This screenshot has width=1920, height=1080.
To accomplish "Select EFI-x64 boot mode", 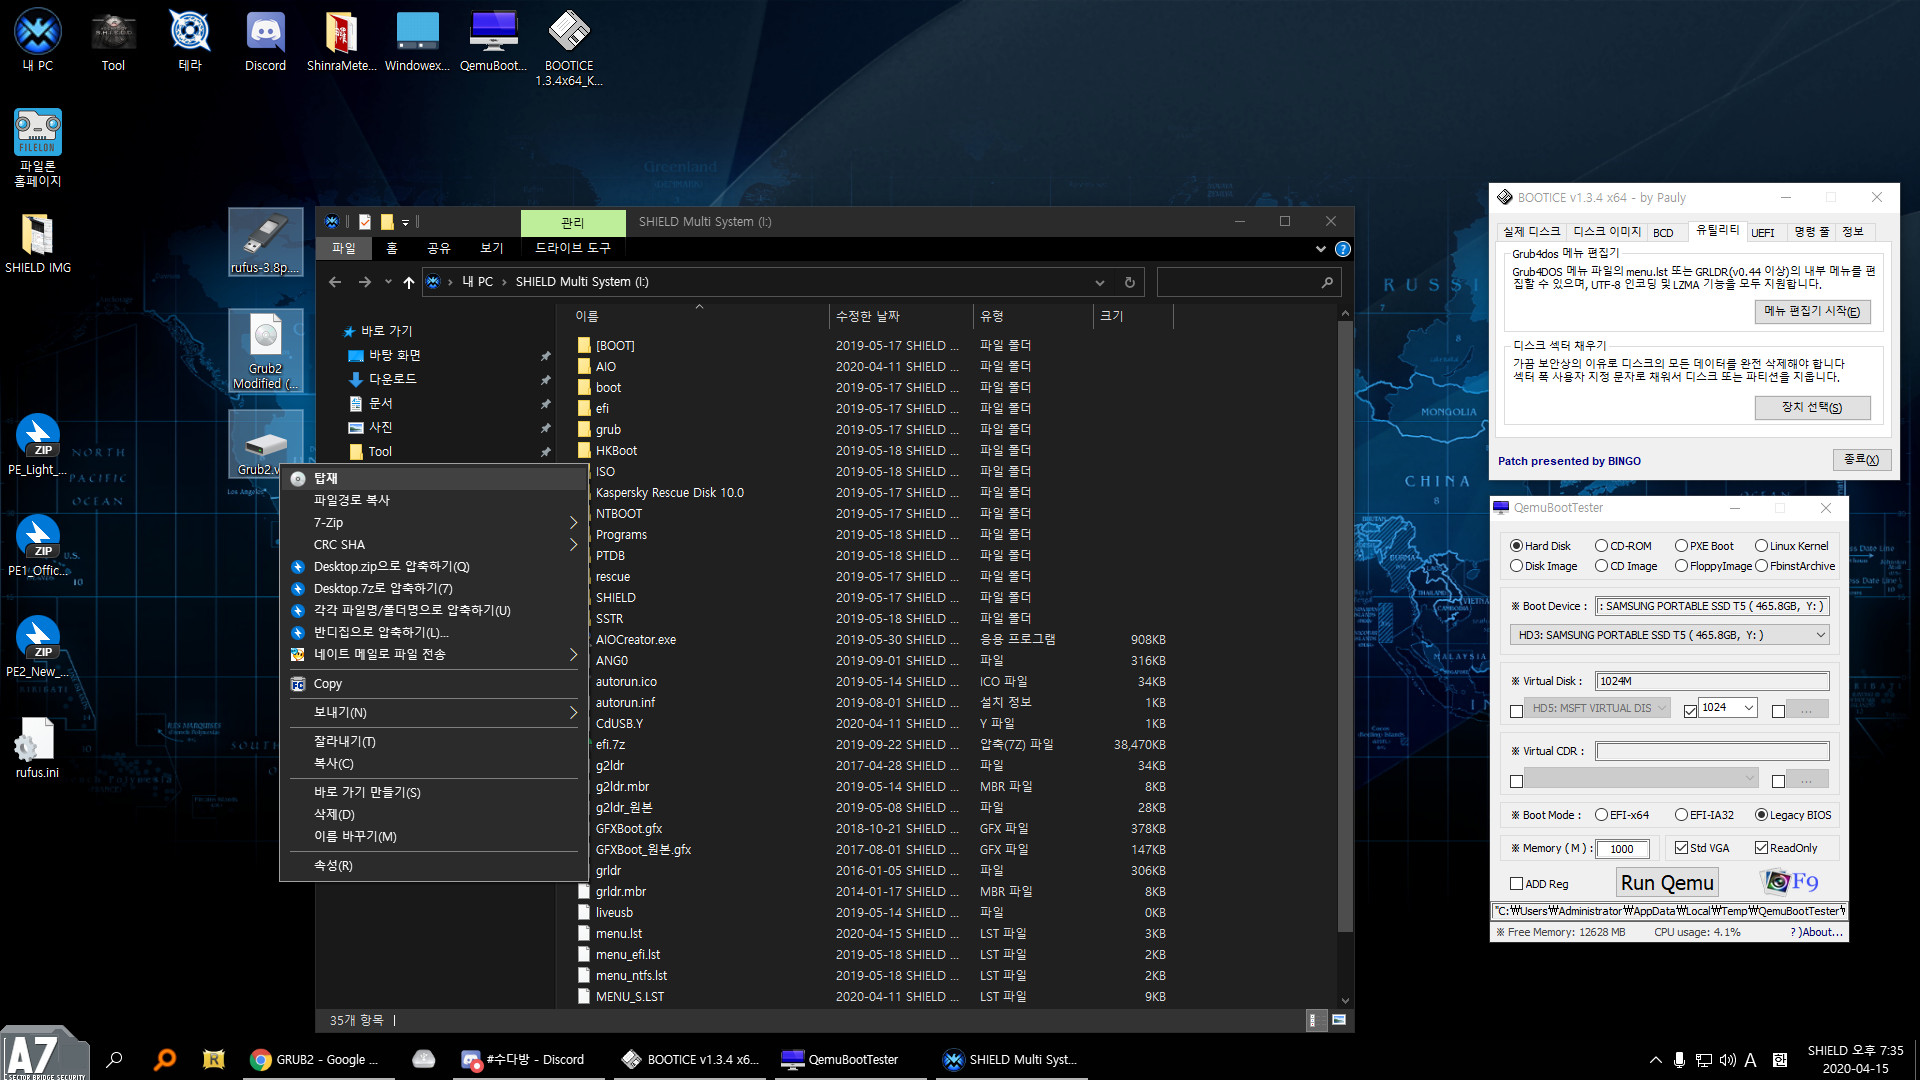I will tap(1622, 815).
